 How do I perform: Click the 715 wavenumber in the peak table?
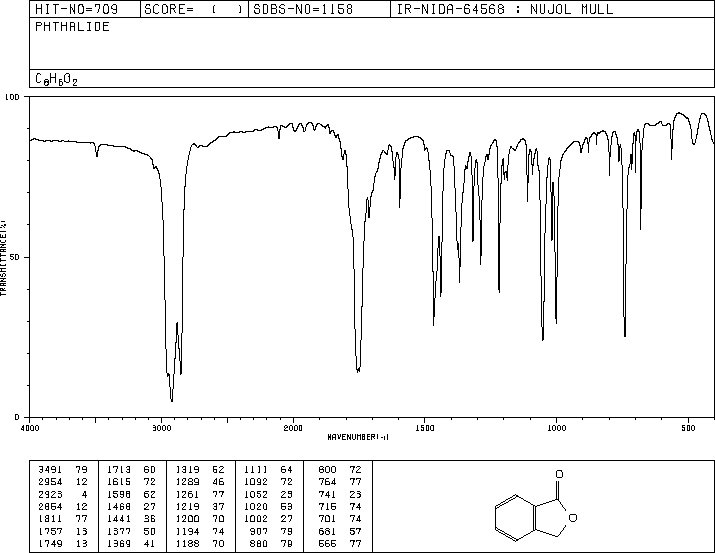click(327, 506)
